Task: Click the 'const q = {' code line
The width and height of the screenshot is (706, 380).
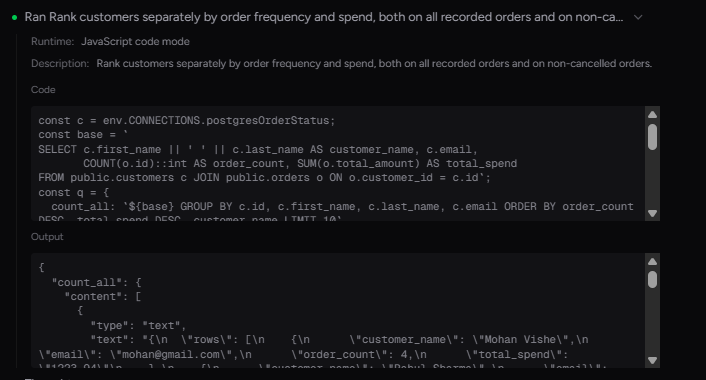Action: point(73,192)
